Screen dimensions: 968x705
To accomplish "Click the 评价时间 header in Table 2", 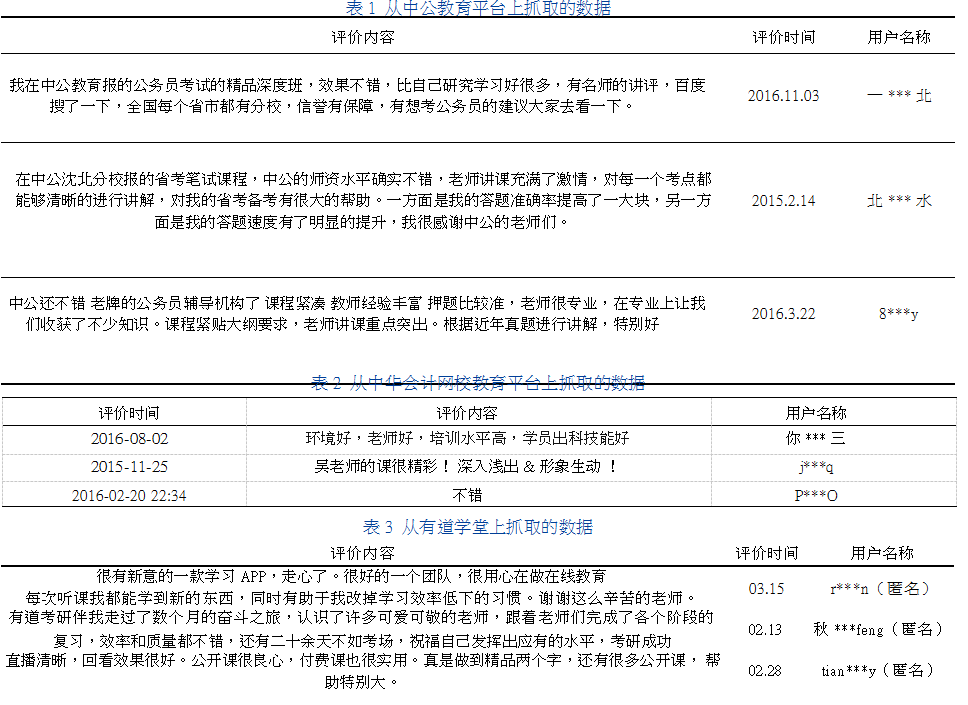I will click(x=129, y=413).
